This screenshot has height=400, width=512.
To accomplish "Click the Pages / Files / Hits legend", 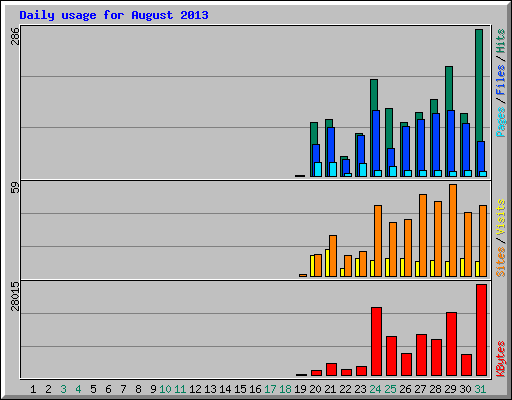I will click(501, 83).
